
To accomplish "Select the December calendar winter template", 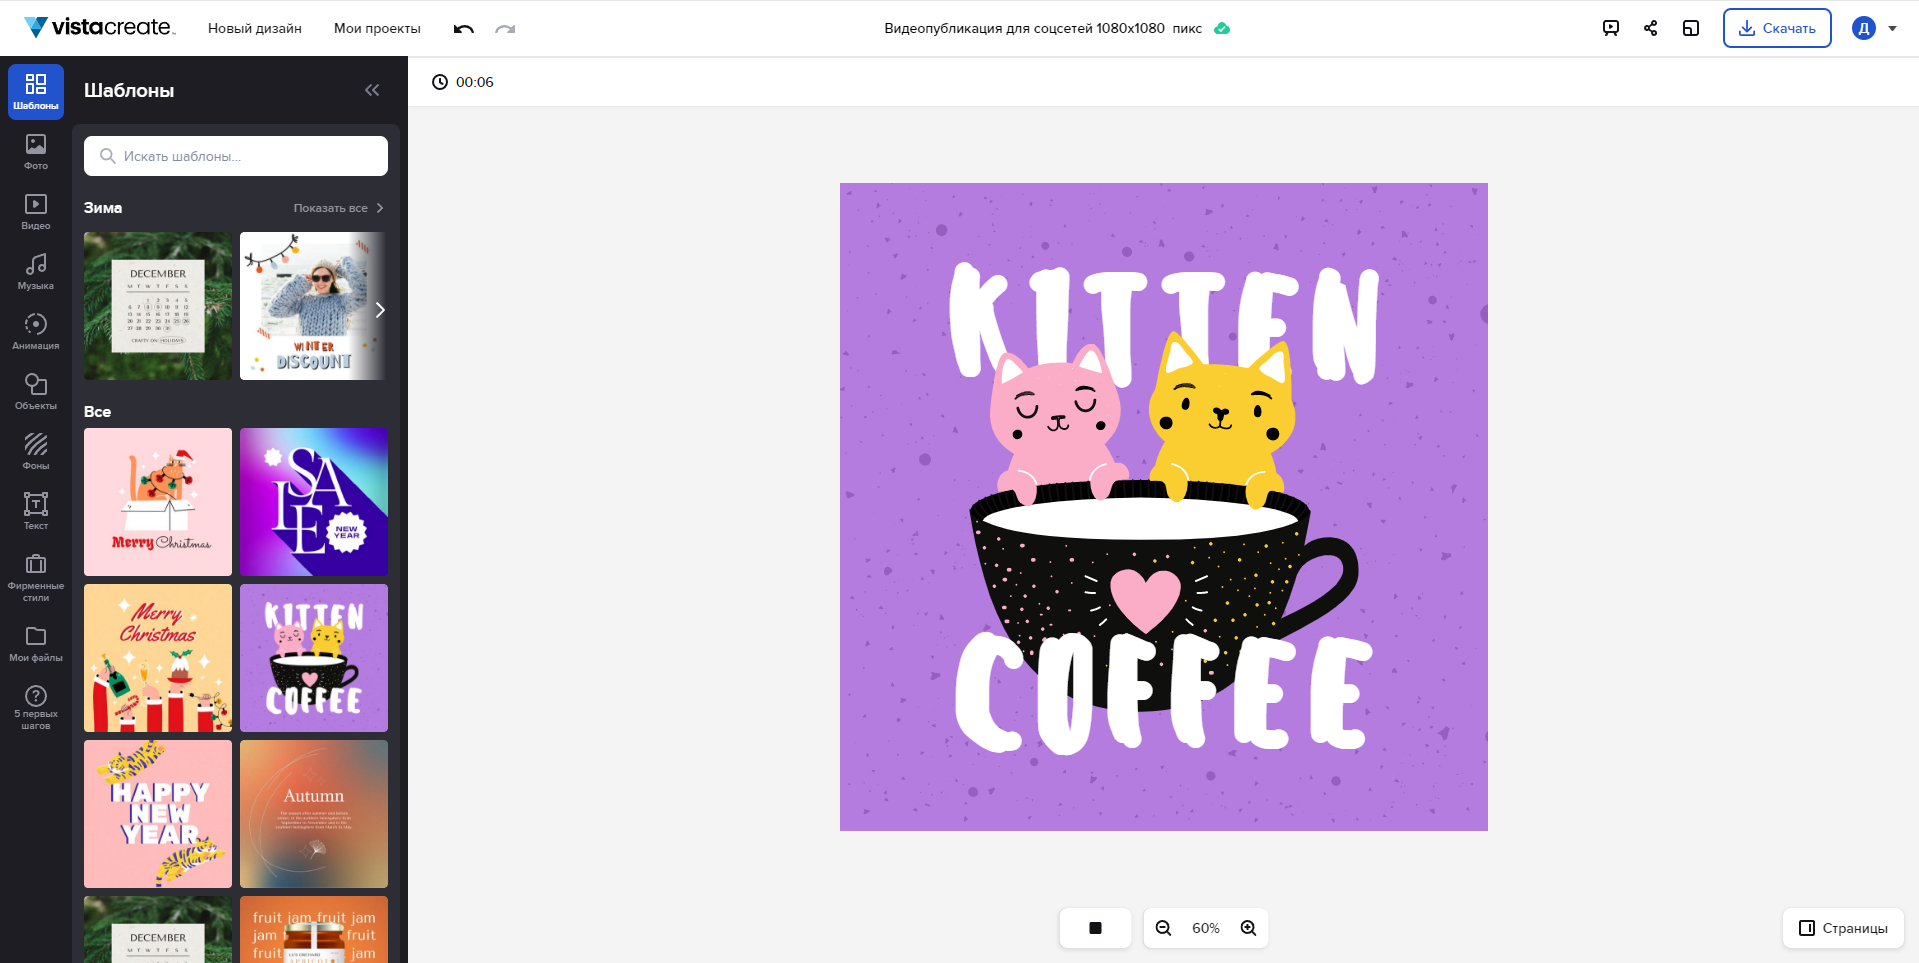I will (158, 306).
